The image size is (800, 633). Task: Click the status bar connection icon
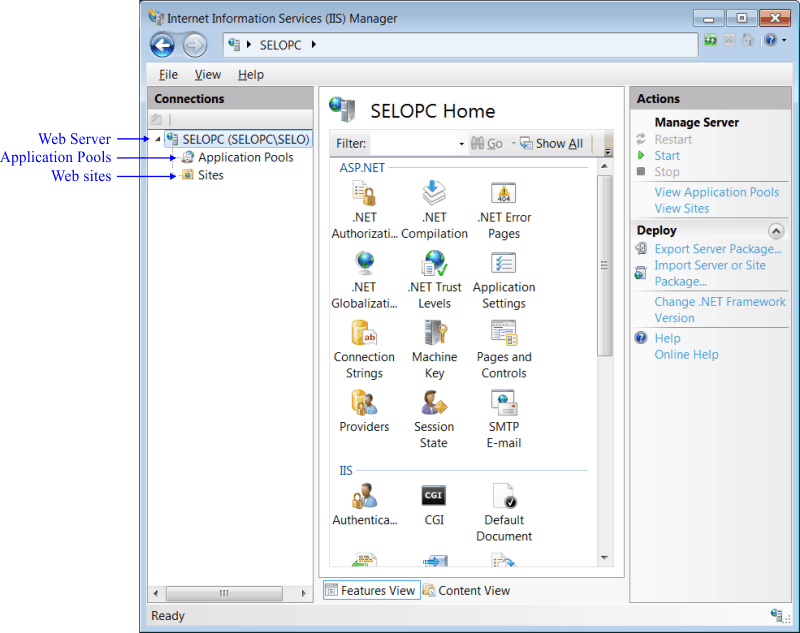[779, 615]
